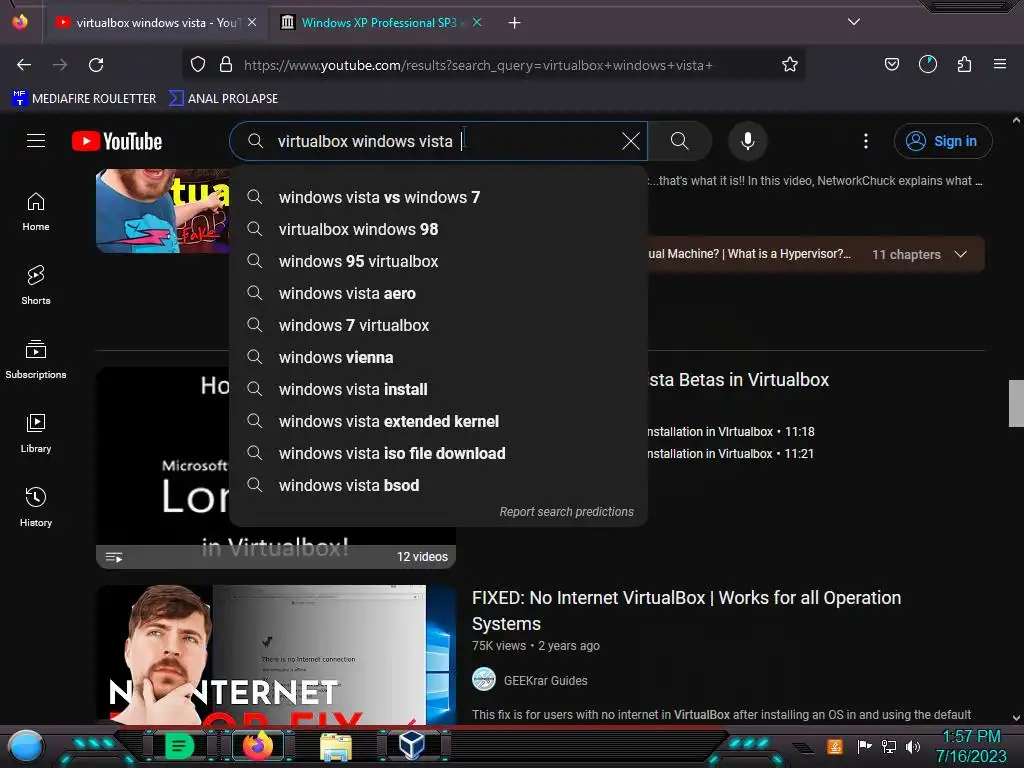
Task: Clear the search box with X
Action: click(631, 141)
